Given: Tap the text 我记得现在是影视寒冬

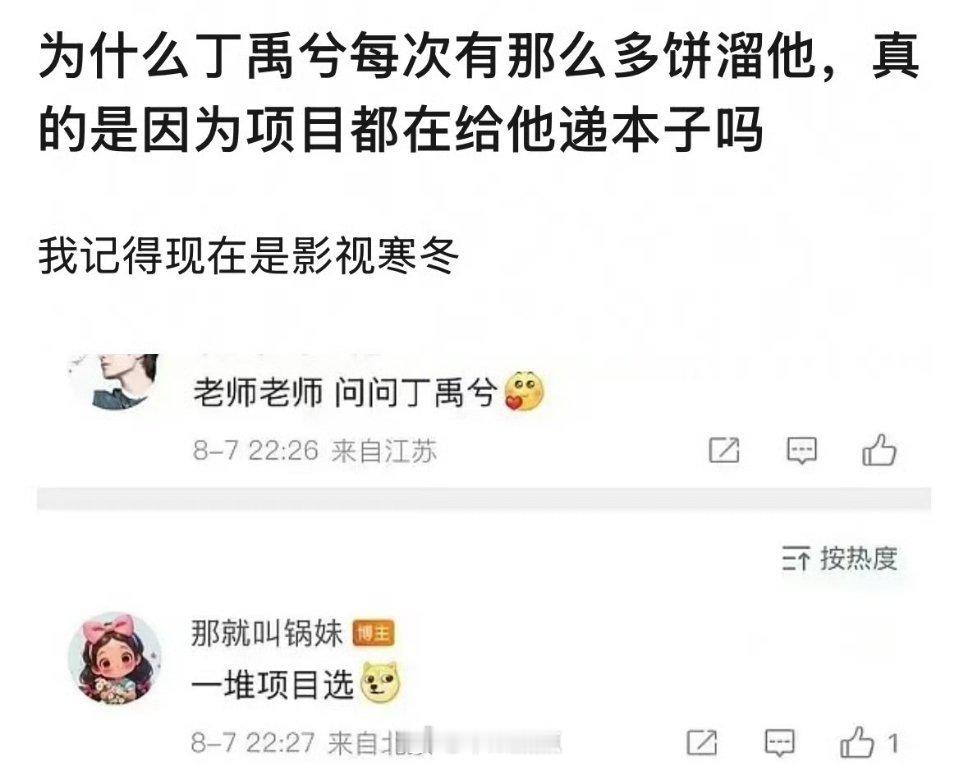Looking at the screenshot, I should 248,256.
